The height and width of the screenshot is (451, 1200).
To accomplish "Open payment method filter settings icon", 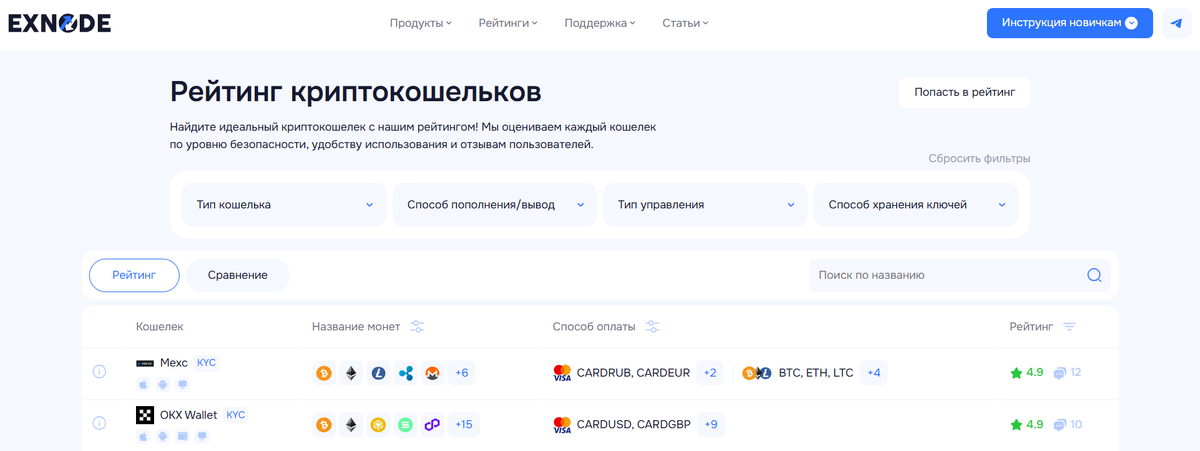I will point(652,327).
